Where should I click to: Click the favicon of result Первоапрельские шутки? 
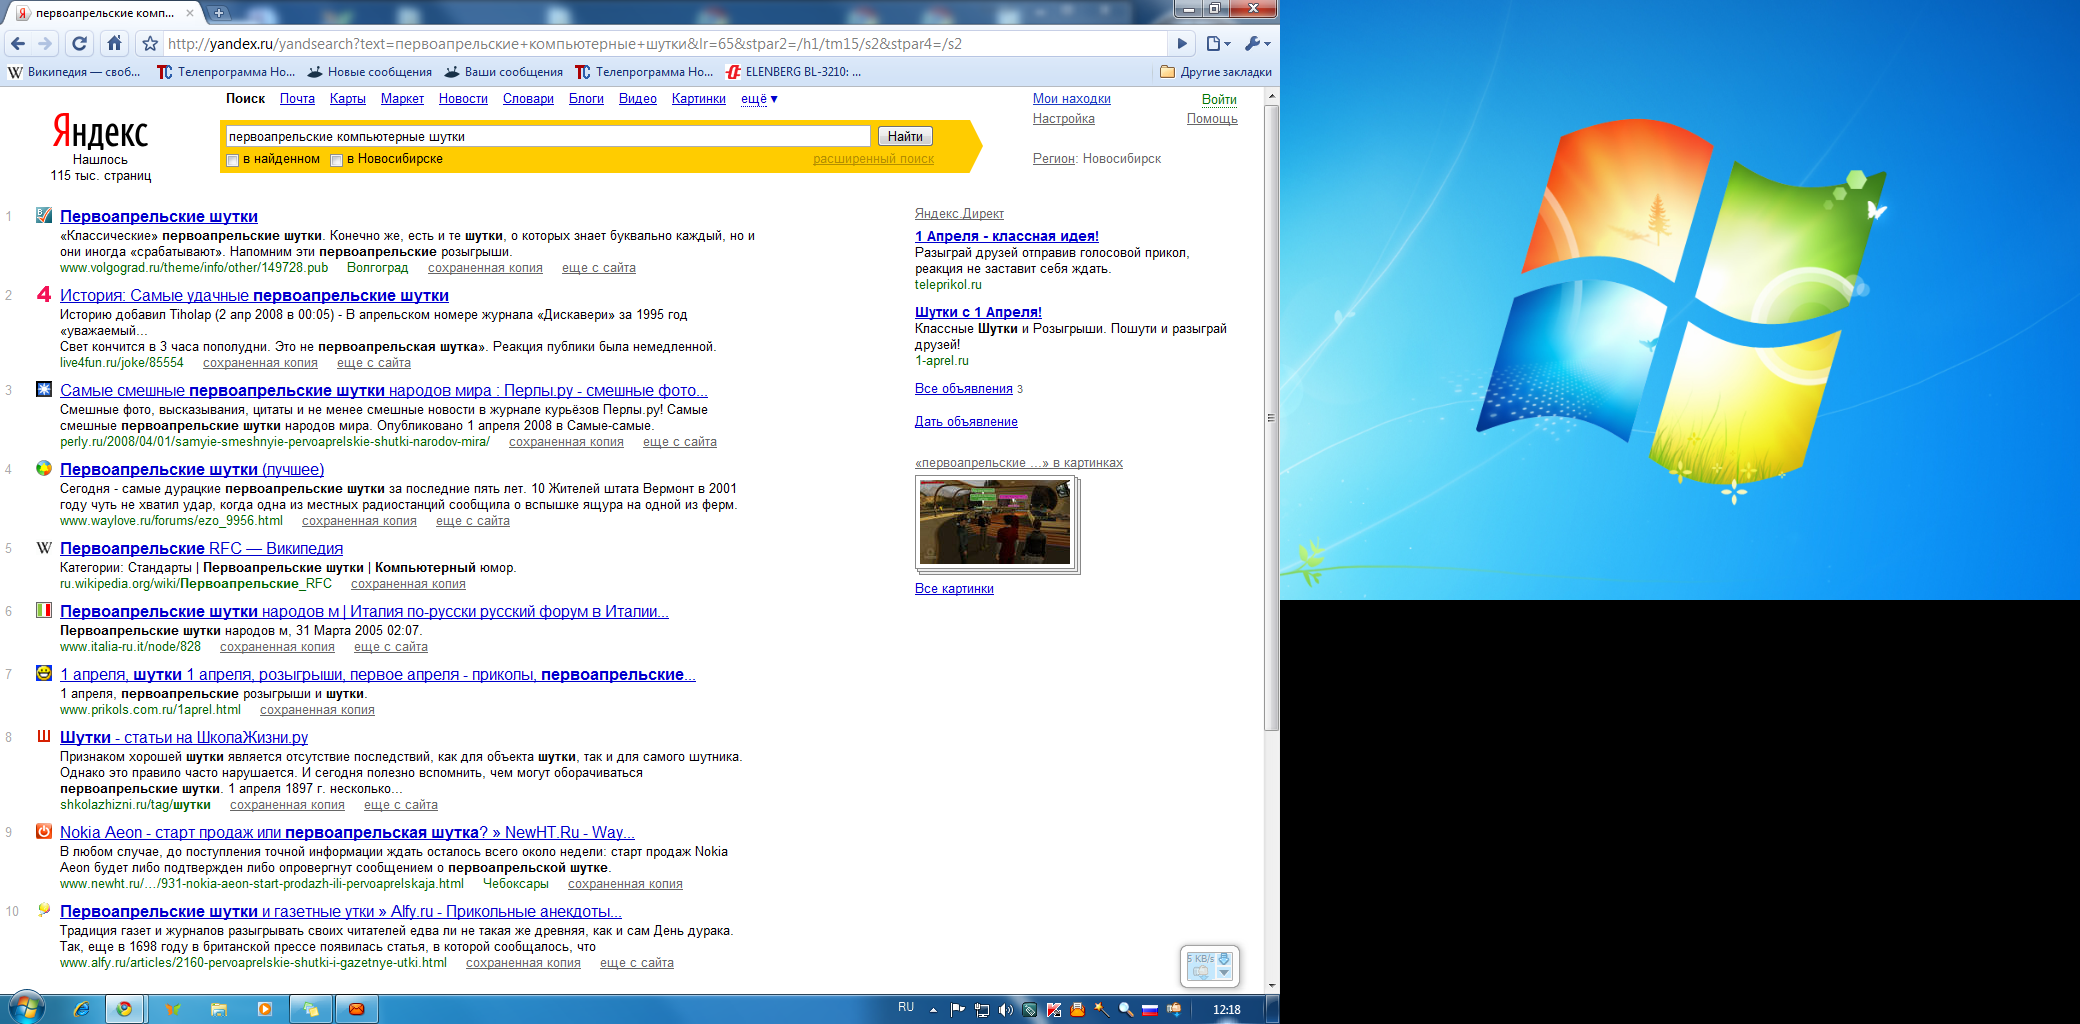(x=44, y=215)
